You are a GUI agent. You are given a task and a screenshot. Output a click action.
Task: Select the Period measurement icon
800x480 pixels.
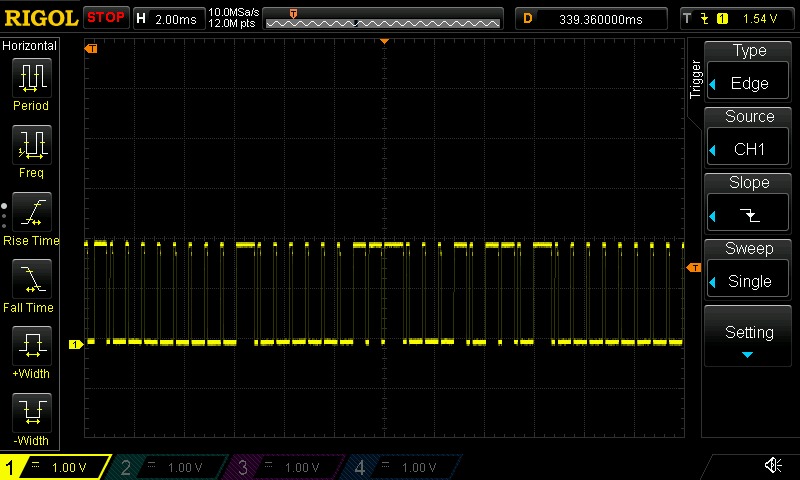click(x=30, y=78)
